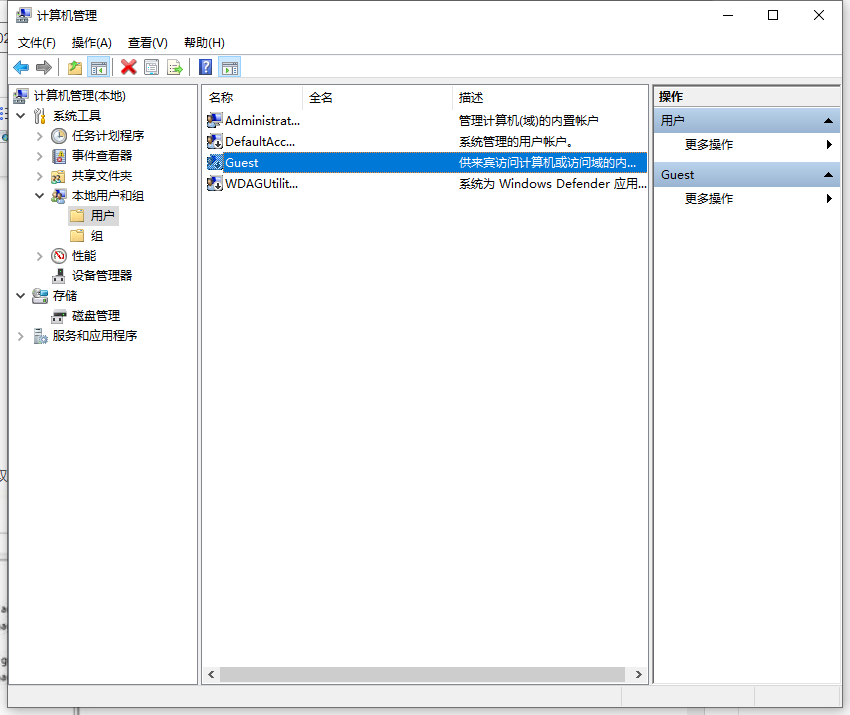Open the 操作(A) menu
This screenshot has width=850, height=715.
tap(91, 43)
